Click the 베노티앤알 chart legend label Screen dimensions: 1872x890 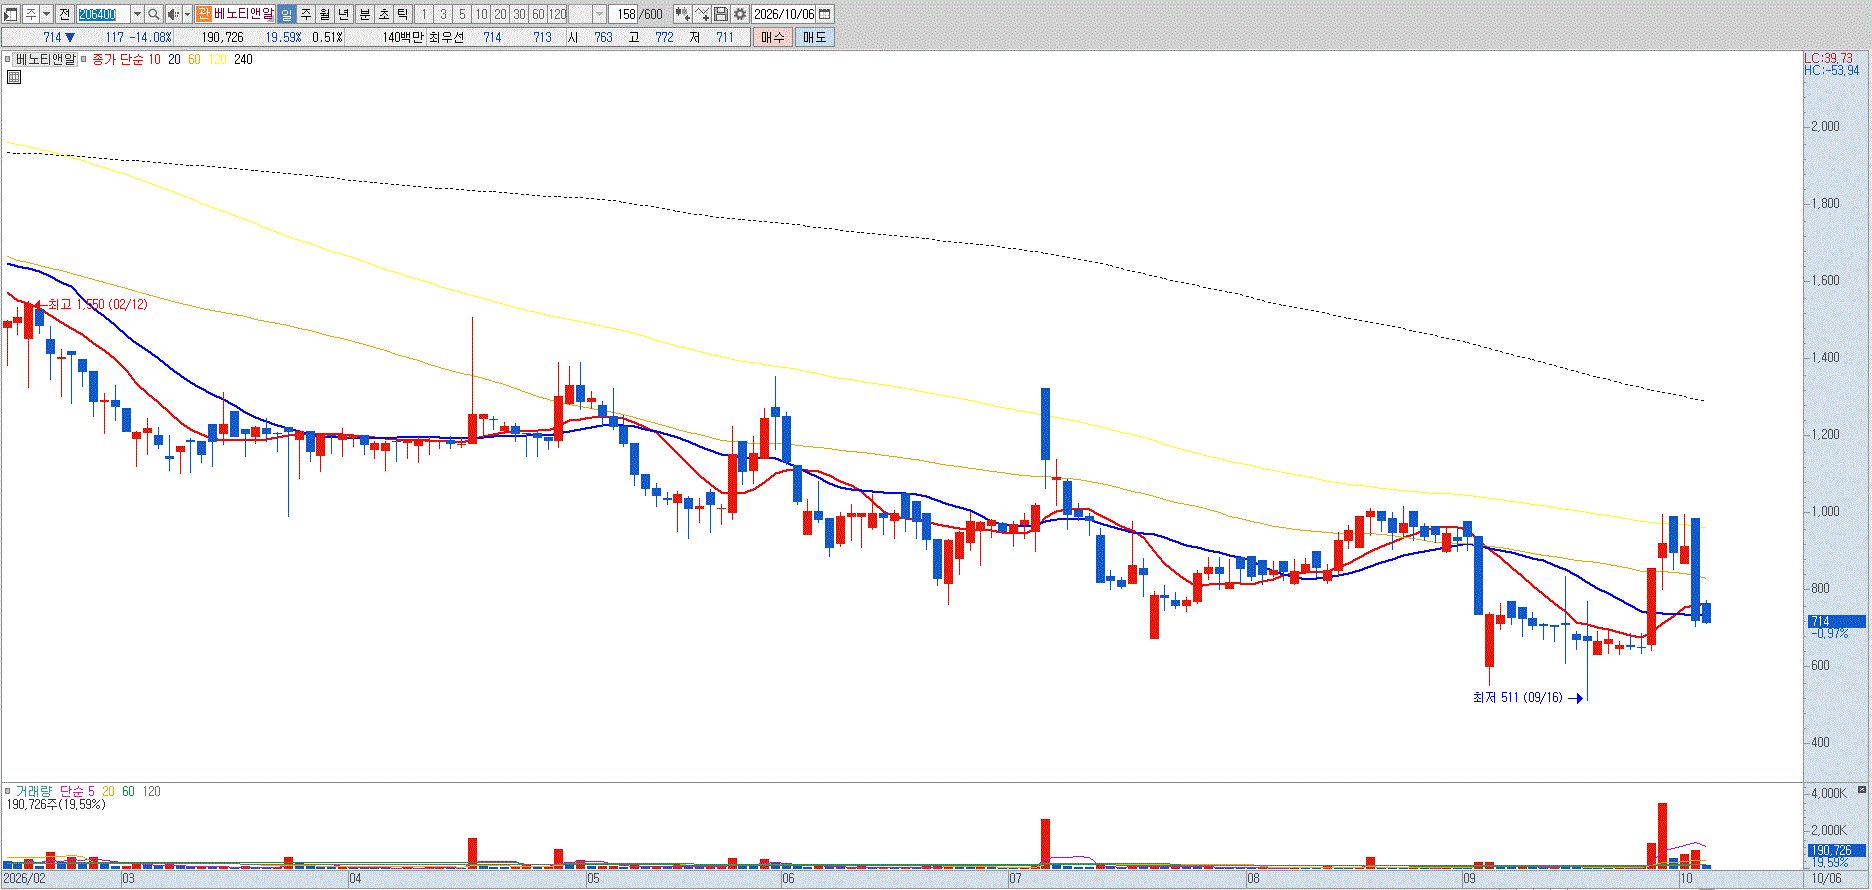pyautogui.click(x=46, y=60)
